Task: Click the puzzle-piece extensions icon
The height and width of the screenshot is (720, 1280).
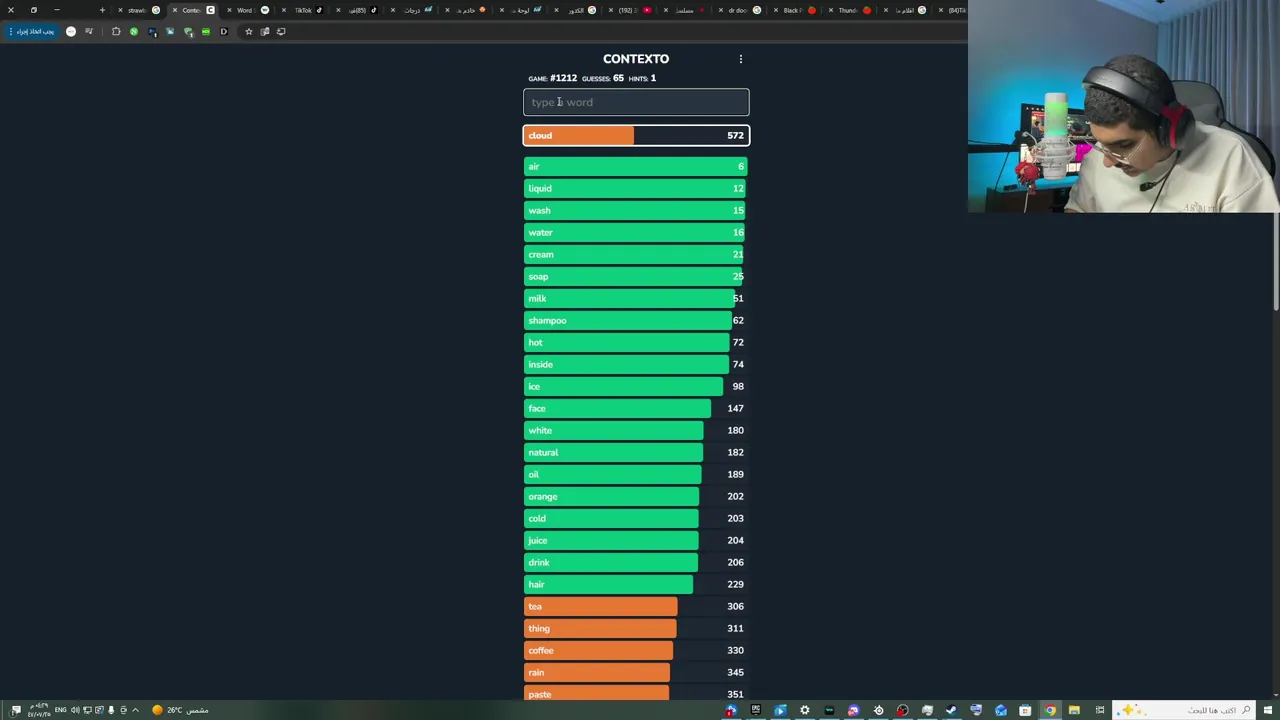Action: pyautogui.click(x=116, y=31)
